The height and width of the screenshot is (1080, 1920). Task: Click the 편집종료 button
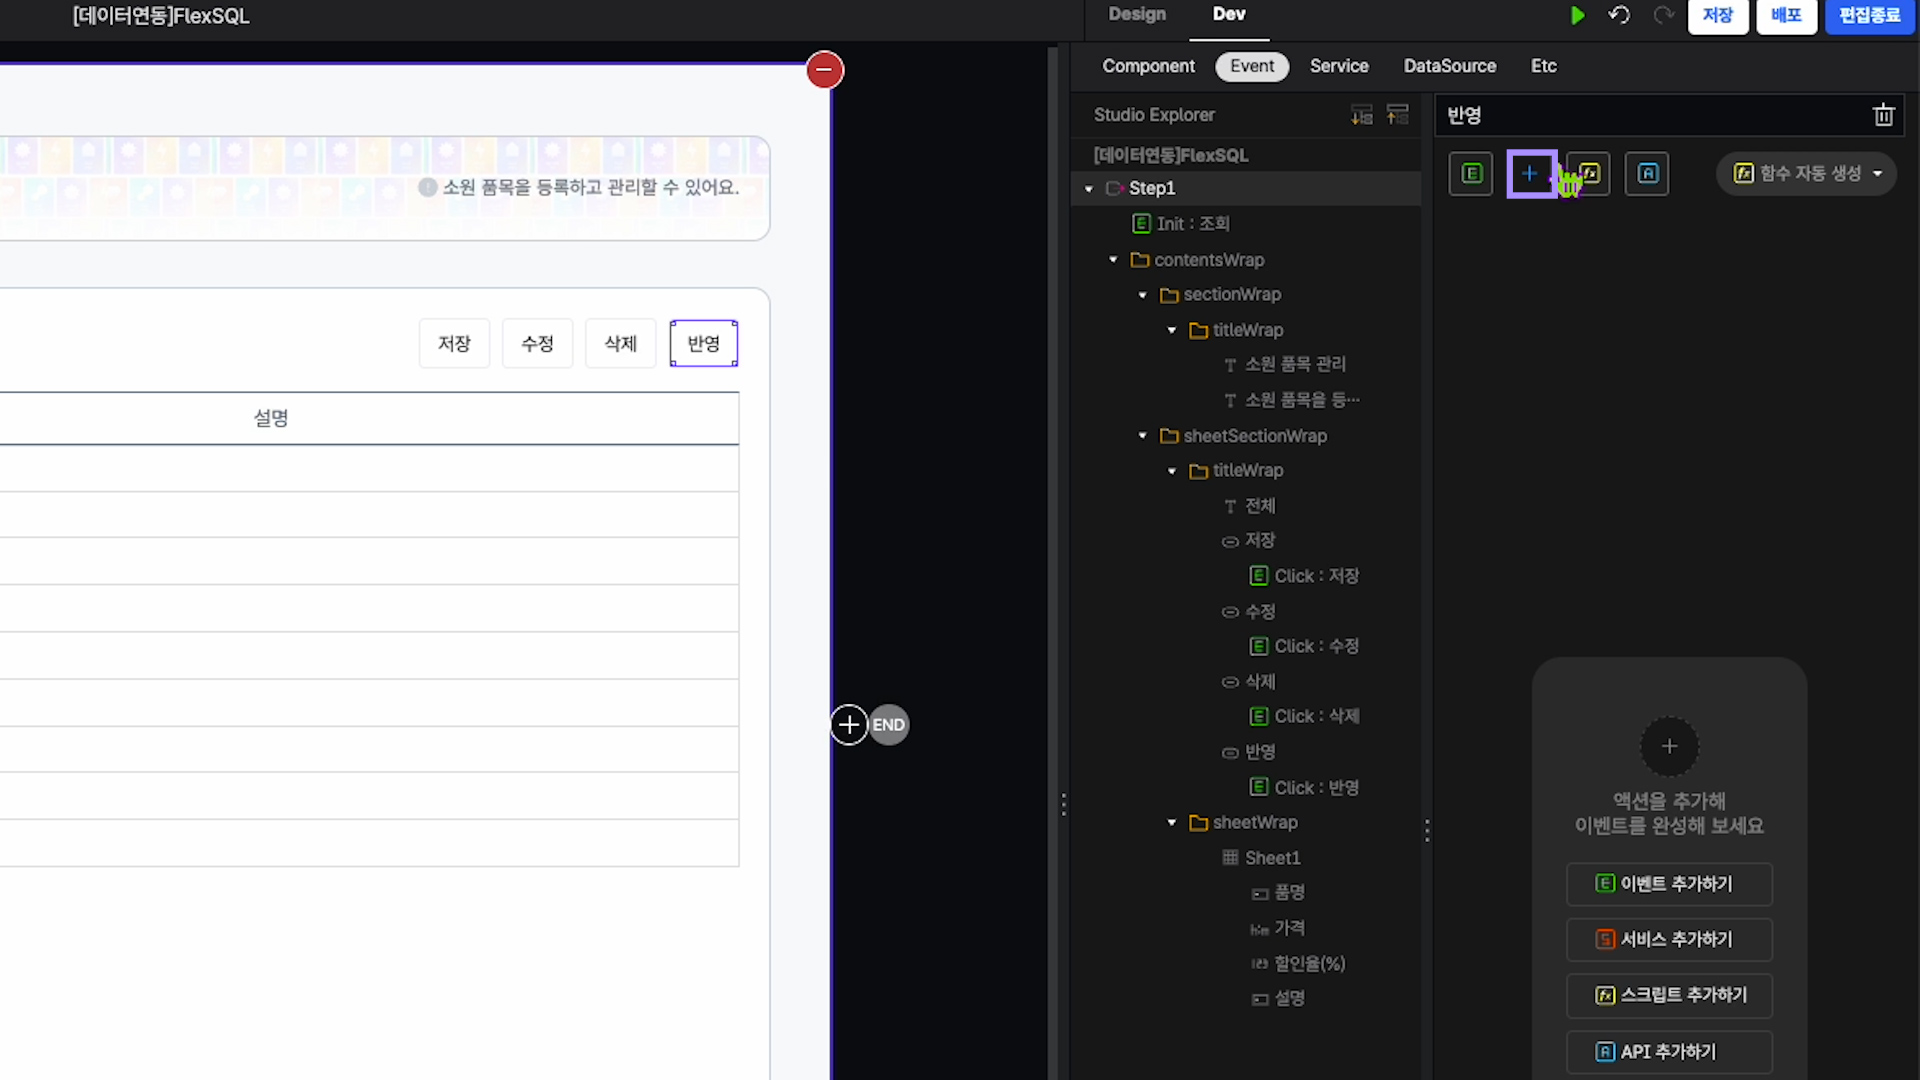pos(1869,16)
